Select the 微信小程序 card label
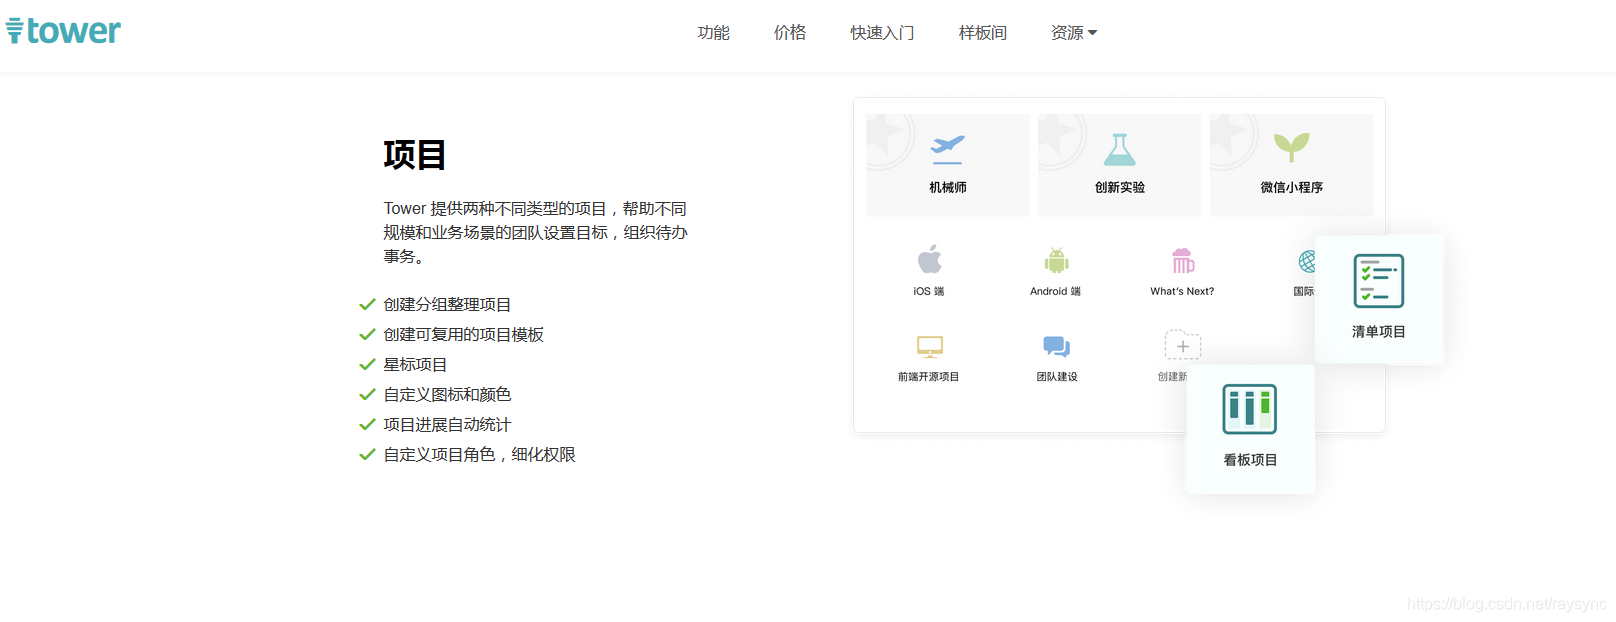This screenshot has width=1616, height=622. pos(1291,187)
